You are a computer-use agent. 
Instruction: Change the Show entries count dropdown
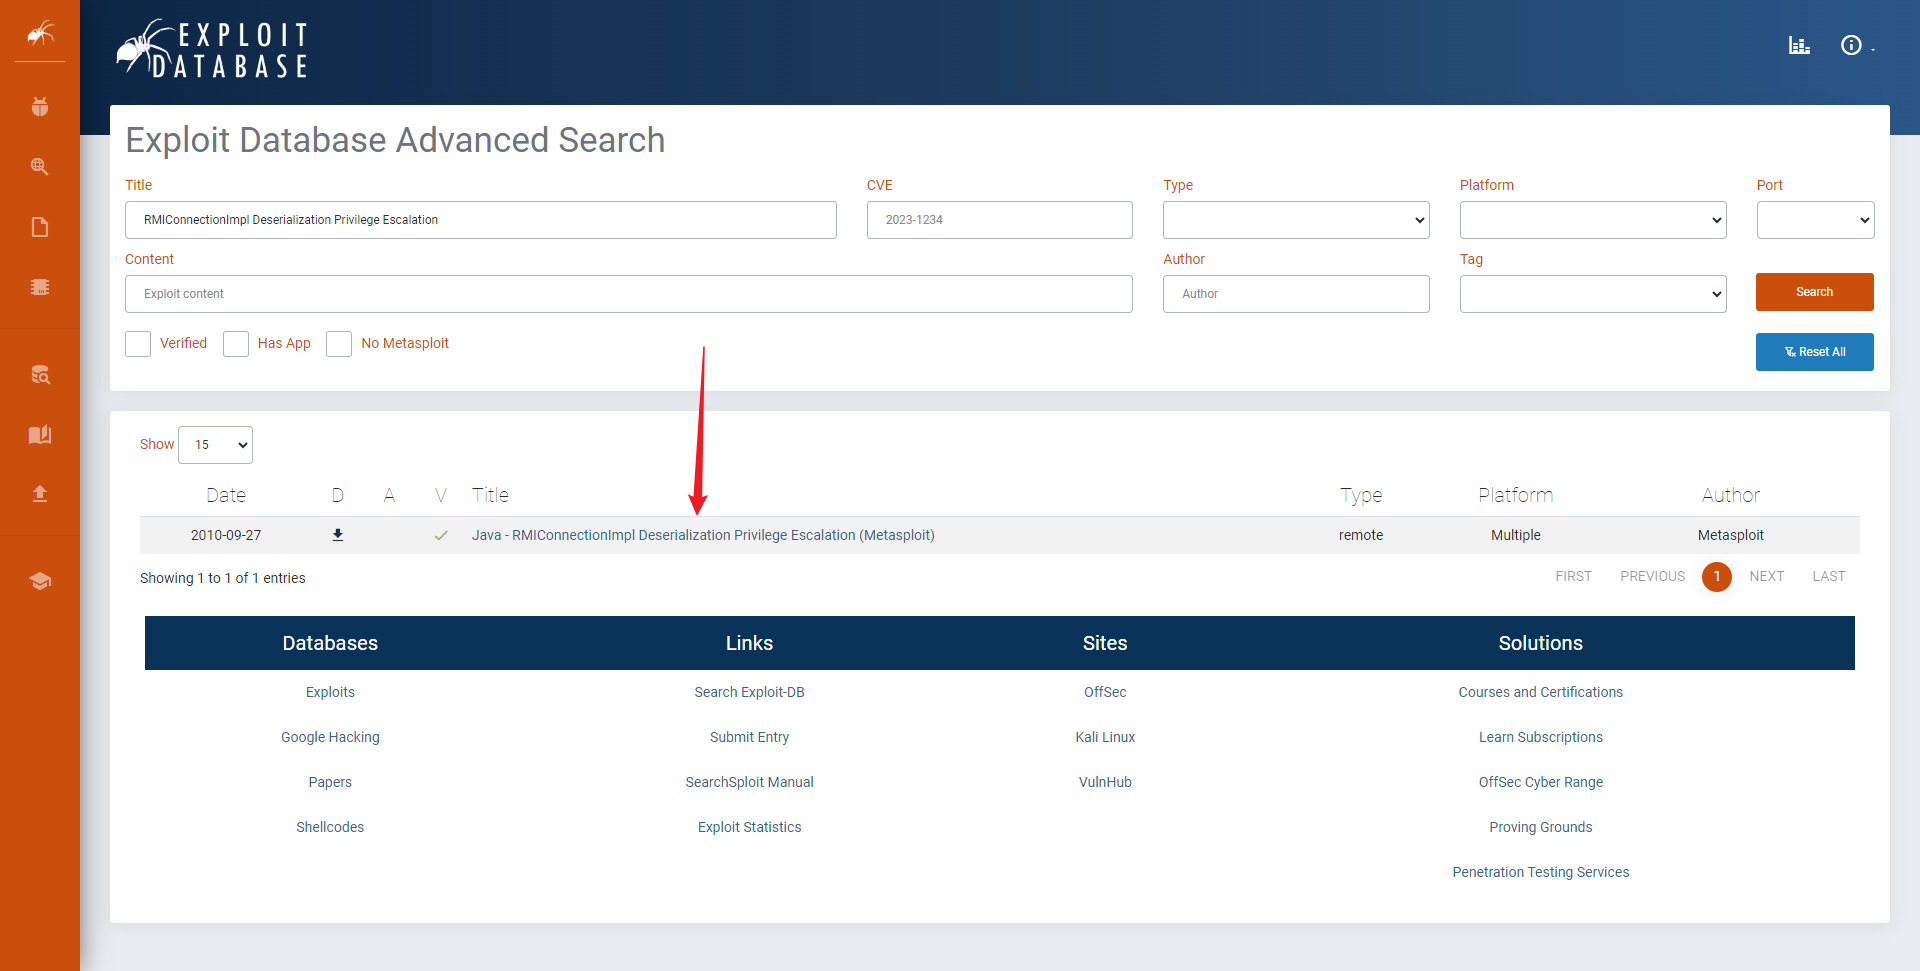coord(215,445)
